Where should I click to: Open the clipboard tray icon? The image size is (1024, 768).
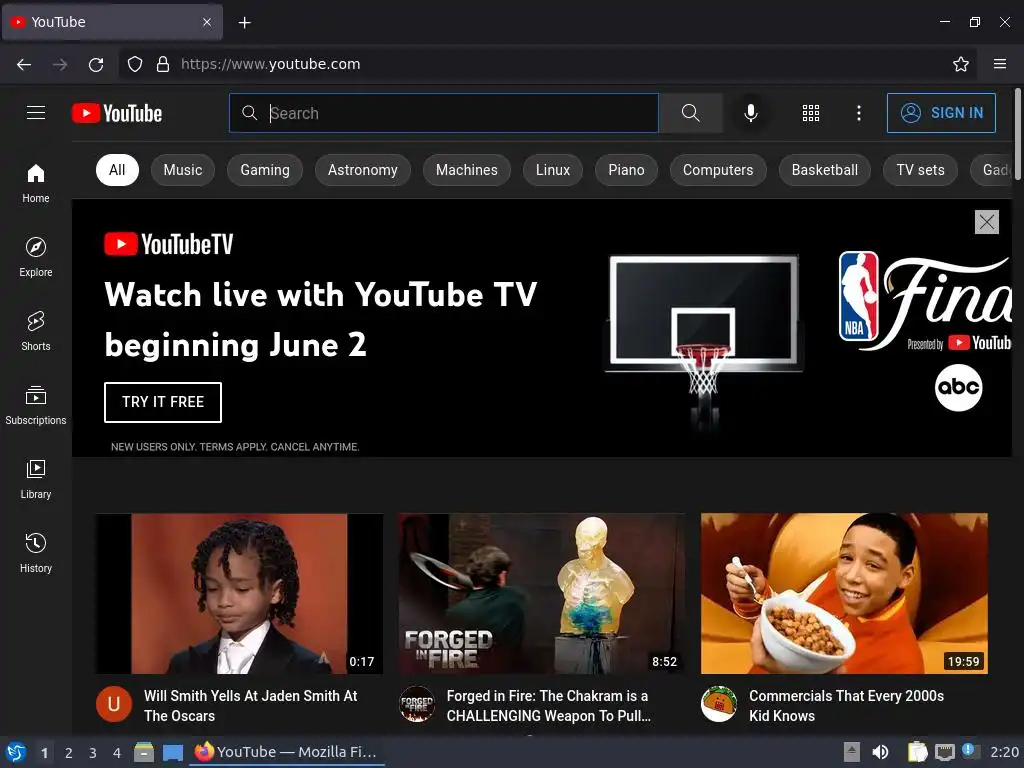click(x=917, y=752)
